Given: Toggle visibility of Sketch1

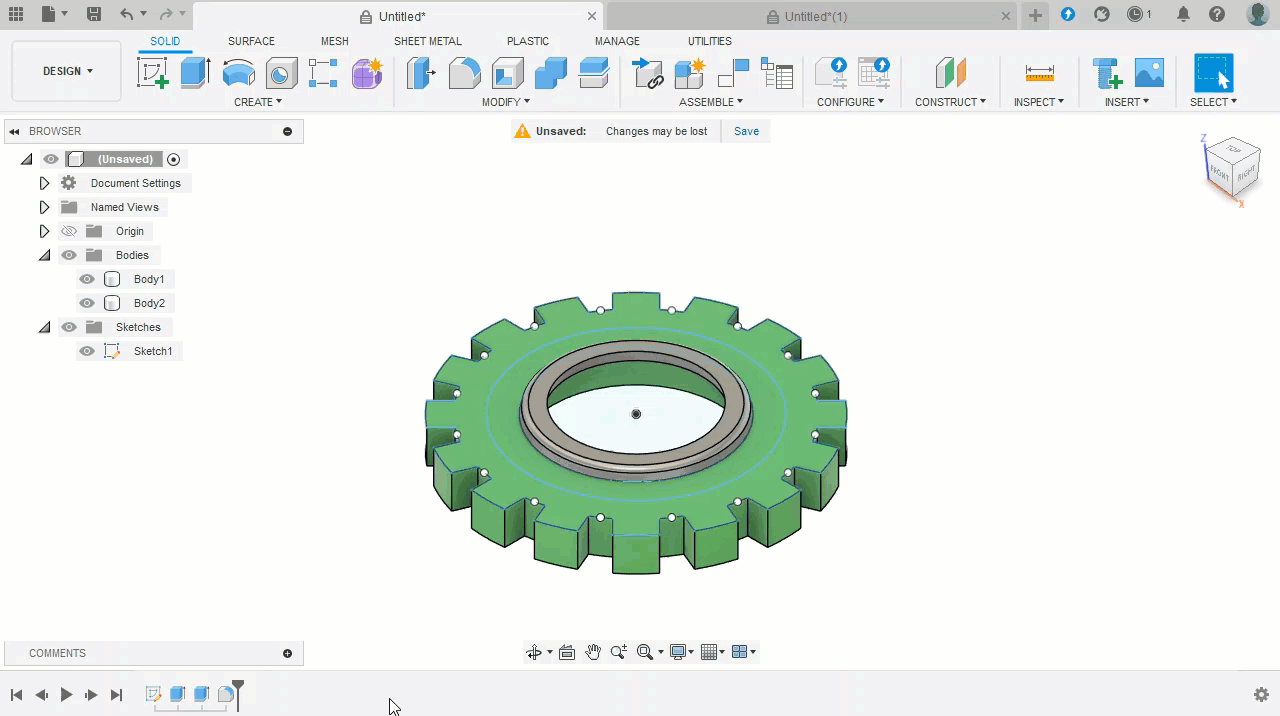Looking at the screenshot, I should pos(87,351).
